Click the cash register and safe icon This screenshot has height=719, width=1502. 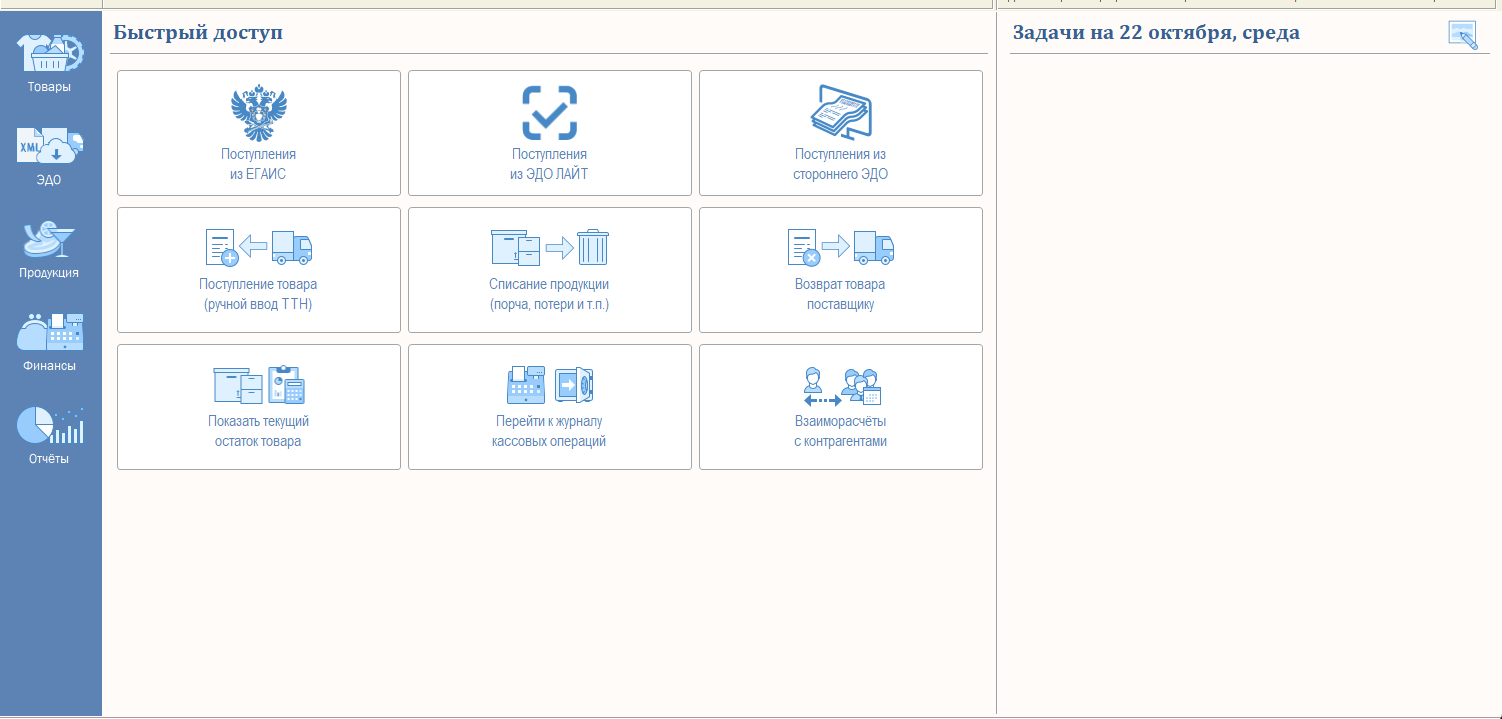coord(549,384)
